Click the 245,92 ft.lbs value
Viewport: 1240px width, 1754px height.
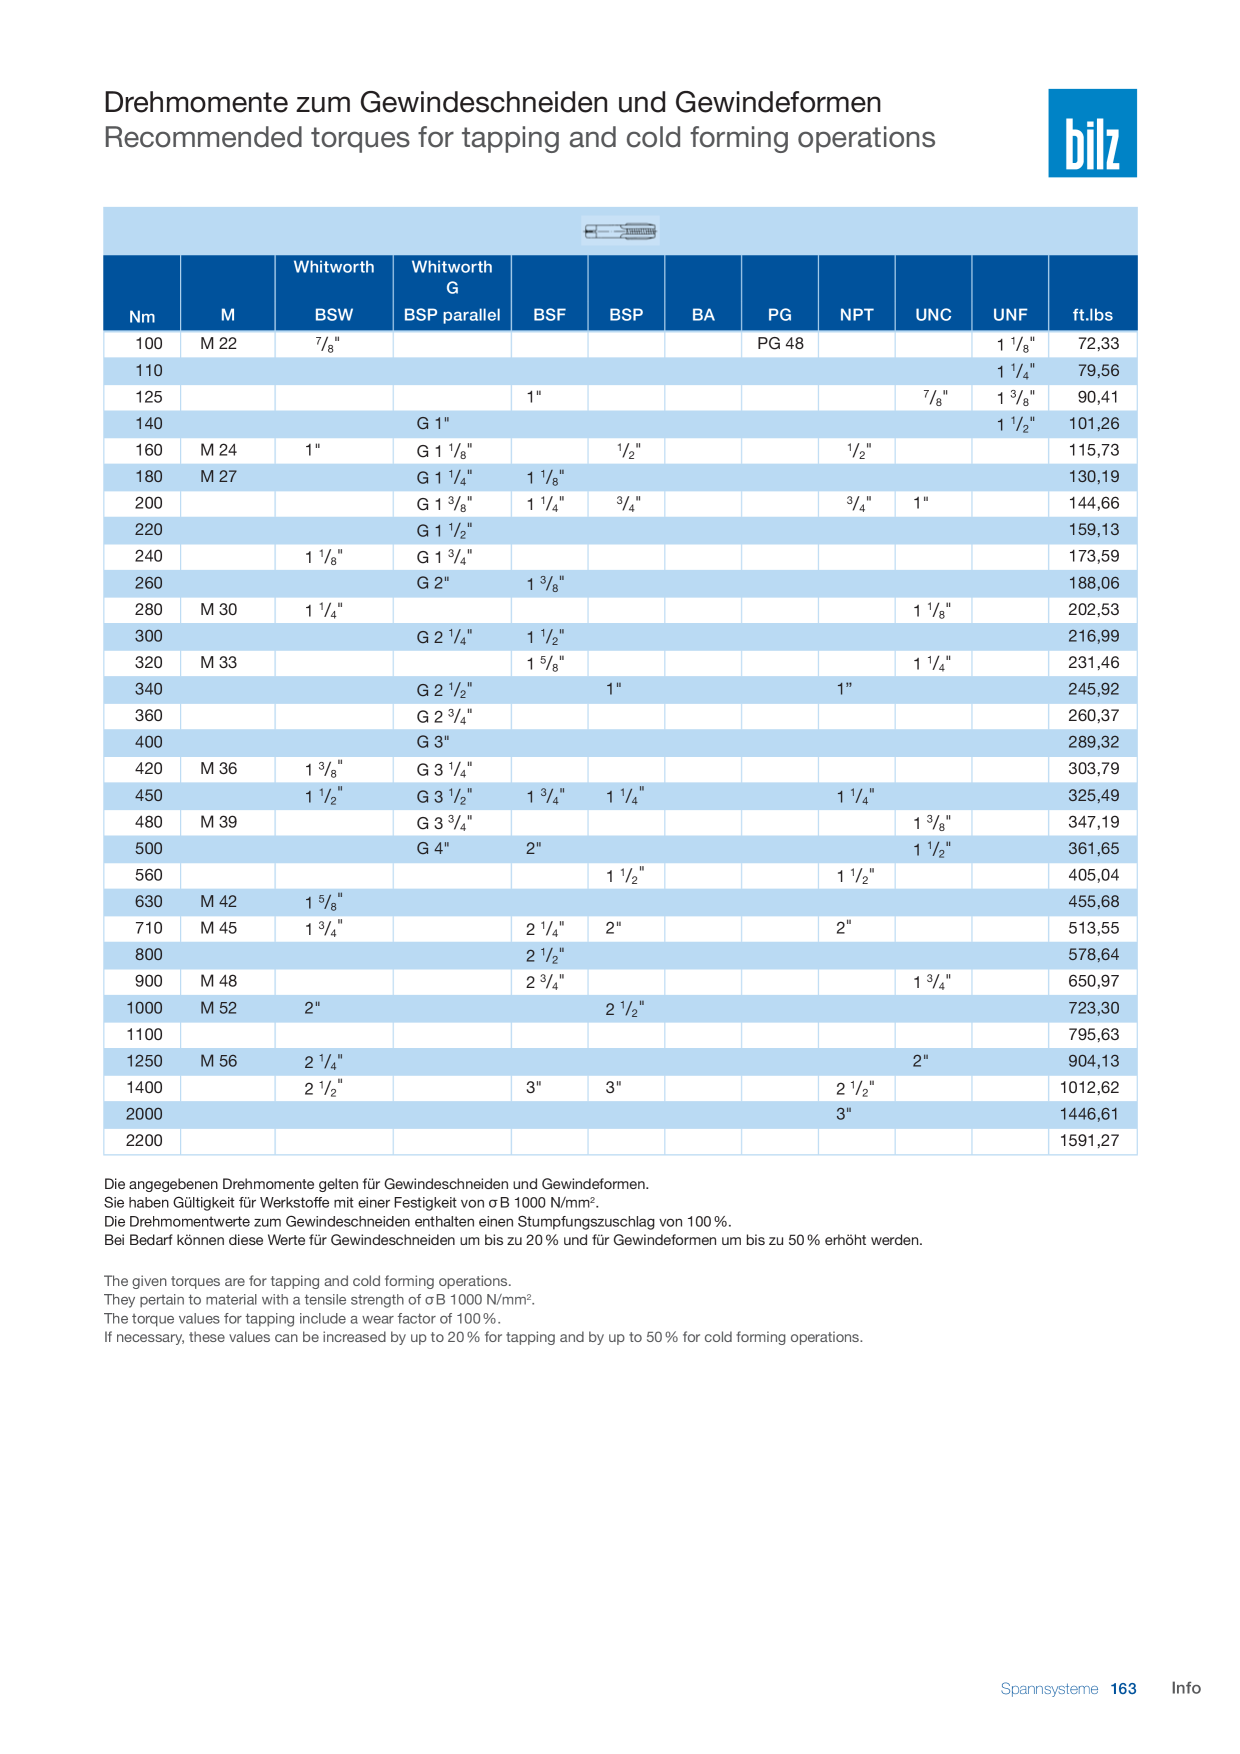pyautogui.click(x=1094, y=689)
